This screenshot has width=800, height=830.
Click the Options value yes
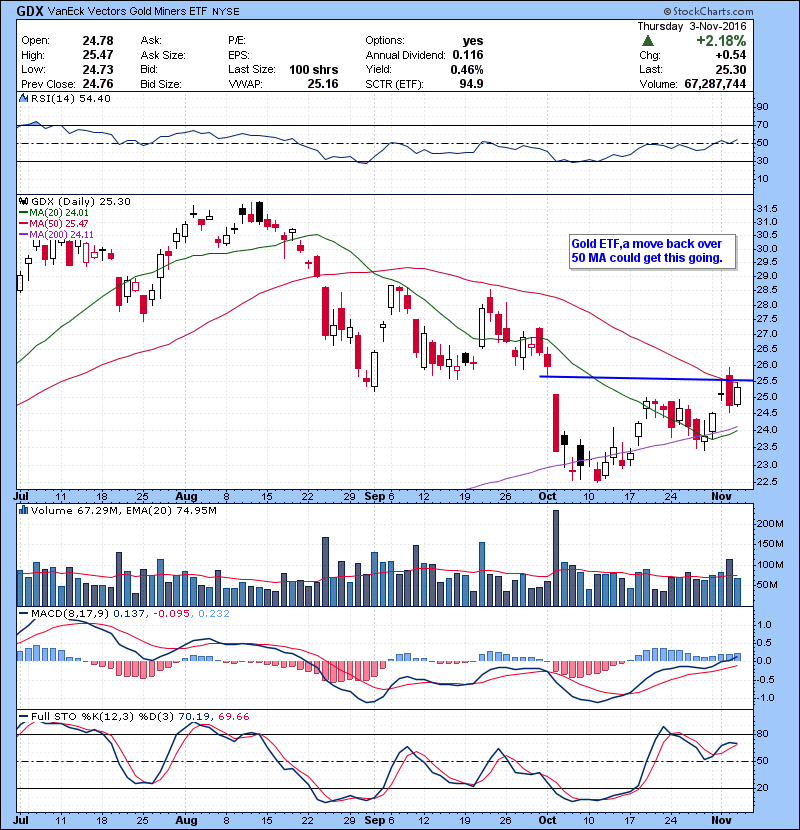click(x=473, y=41)
